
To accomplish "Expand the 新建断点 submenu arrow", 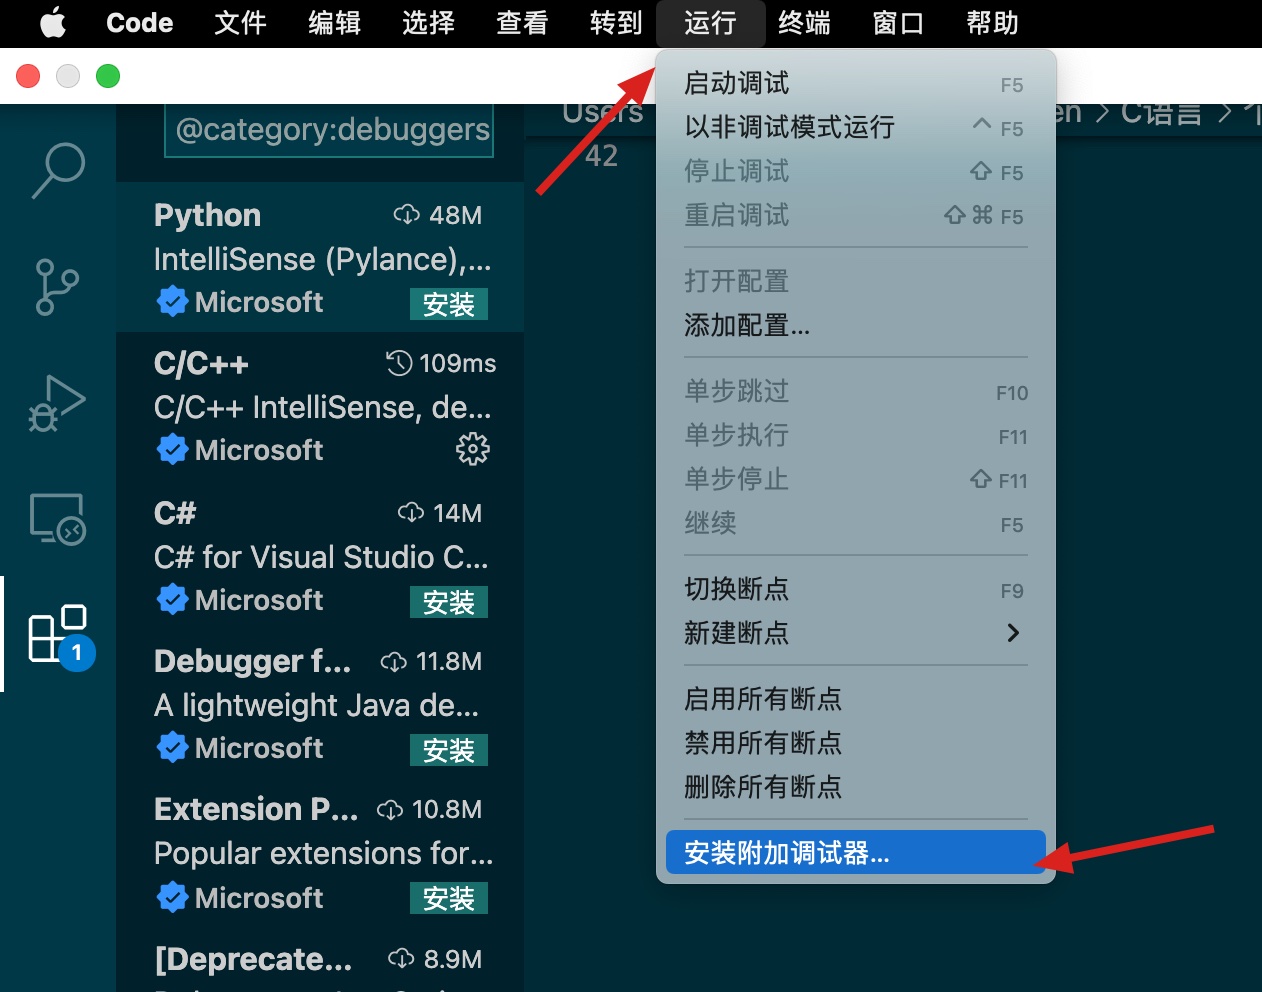I will click(1013, 632).
